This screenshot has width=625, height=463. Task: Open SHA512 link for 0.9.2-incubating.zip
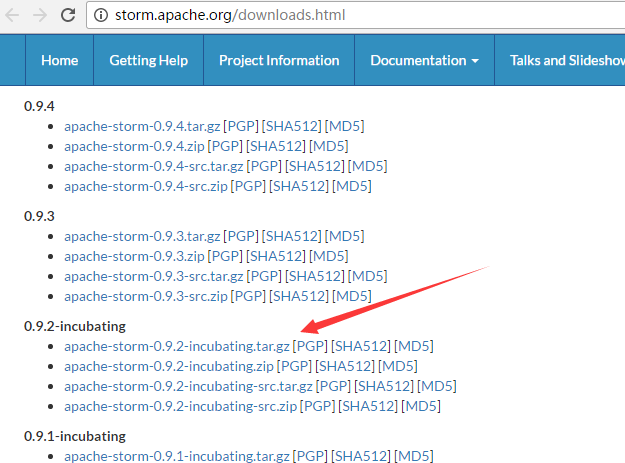click(x=345, y=366)
